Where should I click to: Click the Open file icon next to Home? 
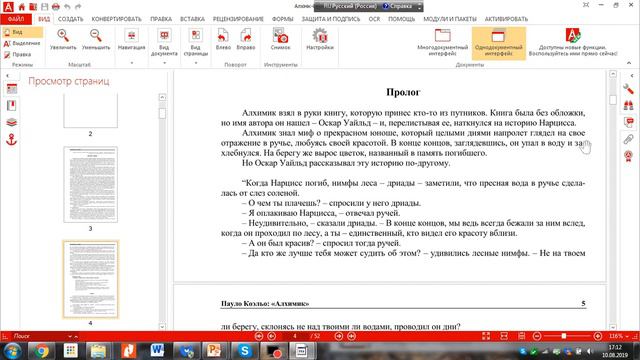click(x=33, y=6)
